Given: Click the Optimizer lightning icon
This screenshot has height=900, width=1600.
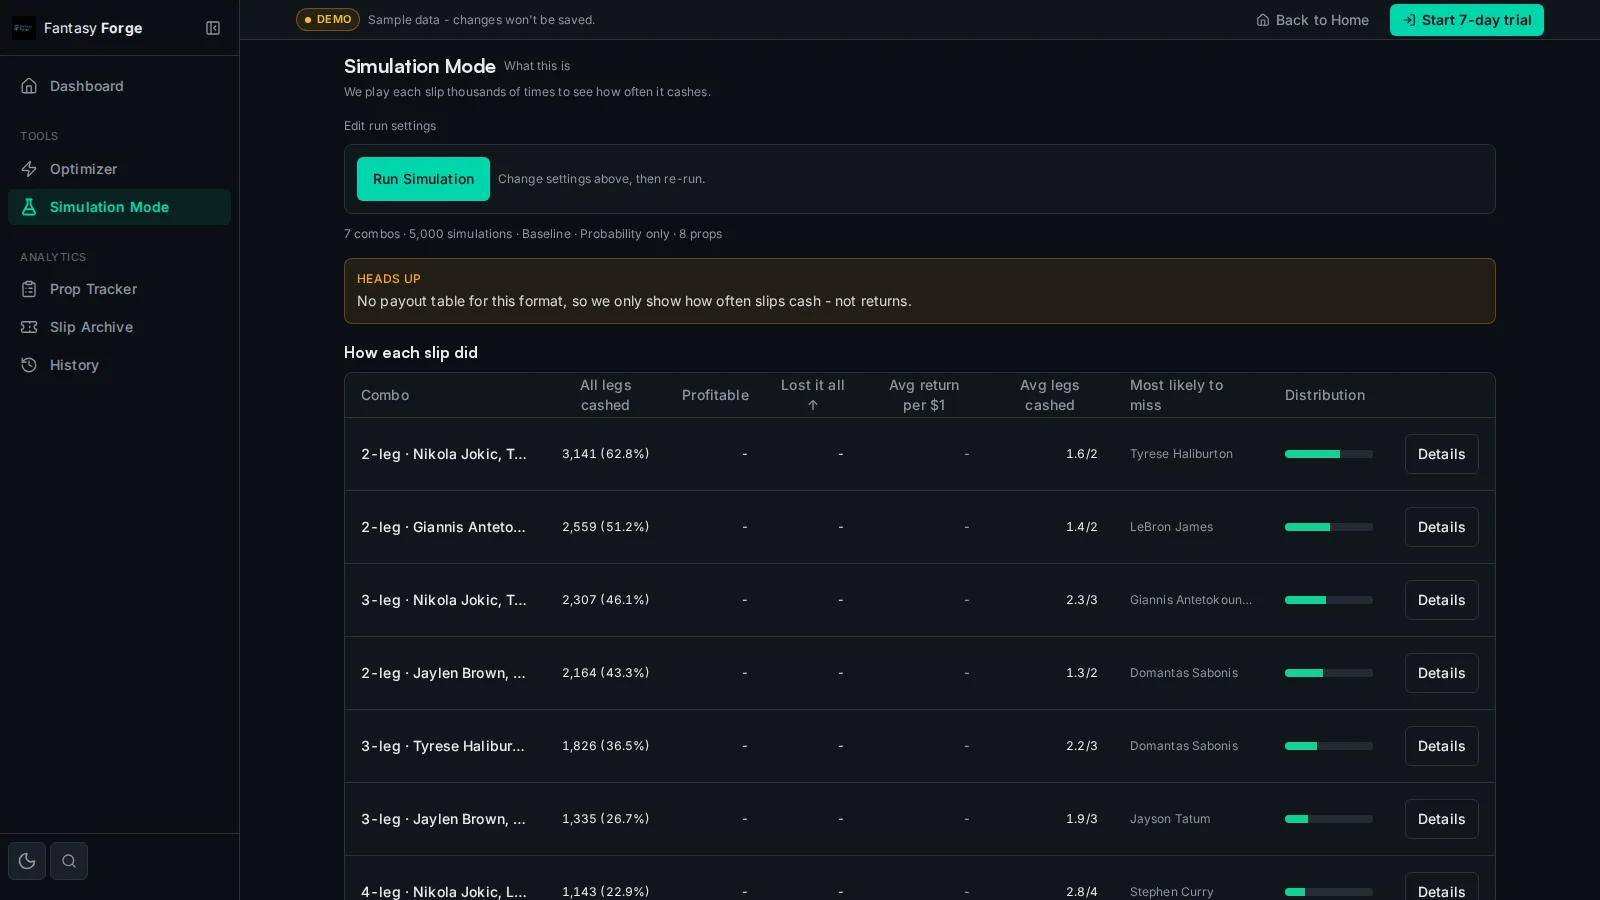Looking at the screenshot, I should 29,169.
